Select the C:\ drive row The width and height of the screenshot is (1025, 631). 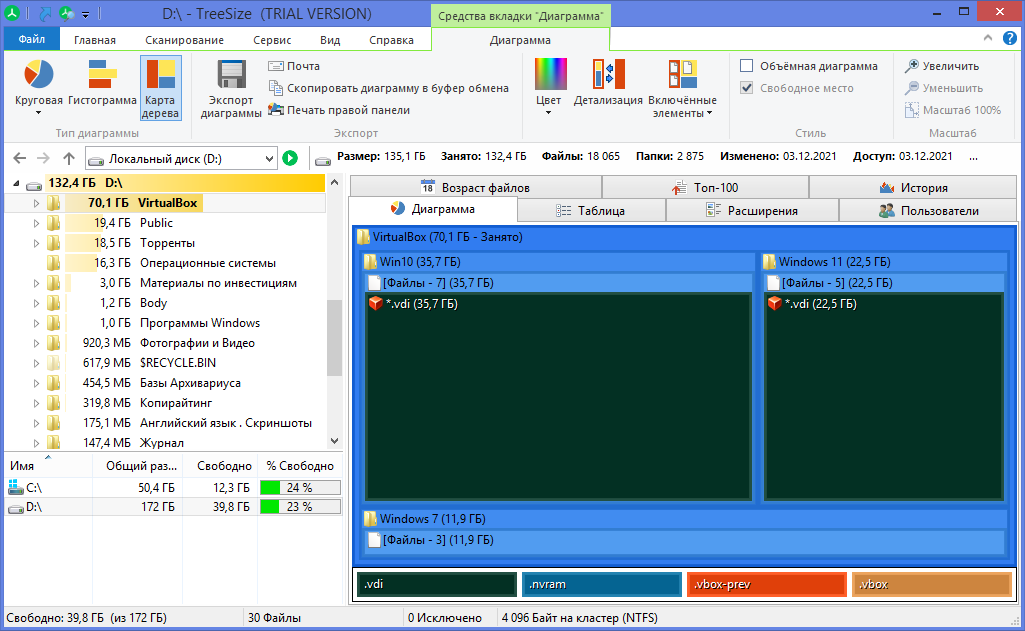coord(174,488)
